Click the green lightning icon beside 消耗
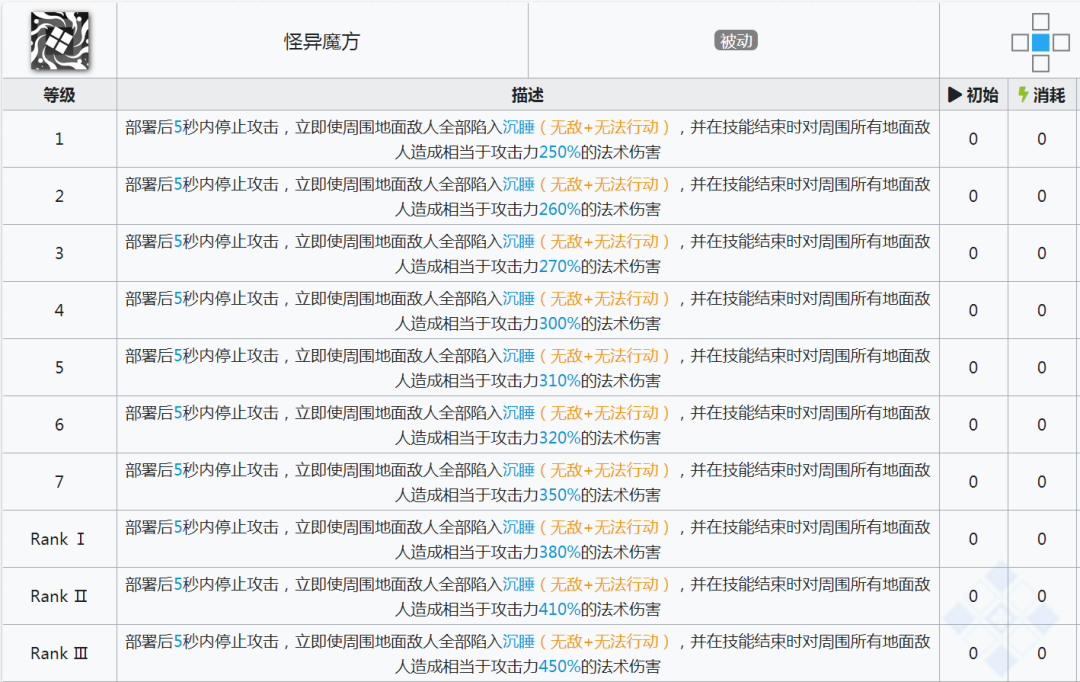 tap(1022, 95)
